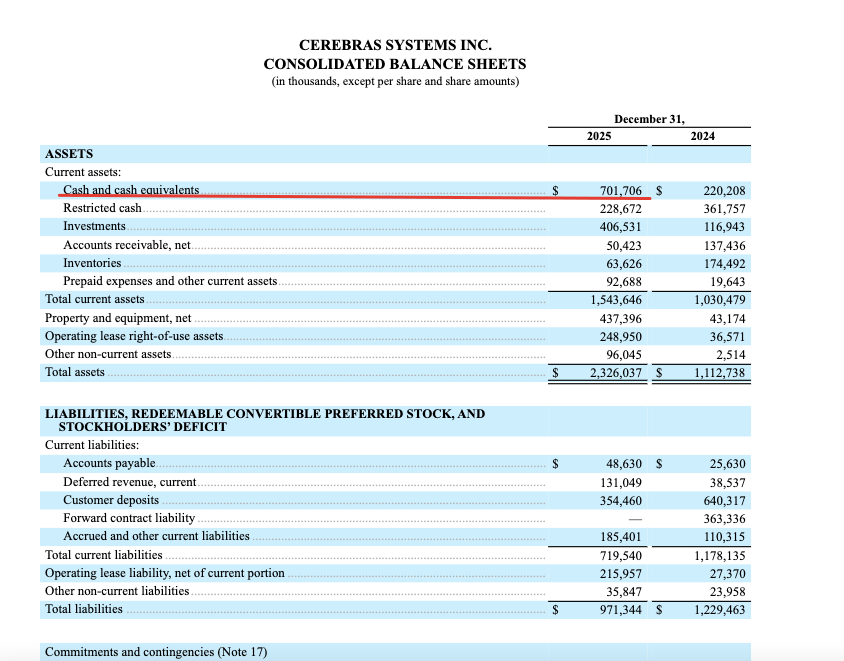
Task: Click the 92,688 prepaid expenses value
Action: (624, 282)
